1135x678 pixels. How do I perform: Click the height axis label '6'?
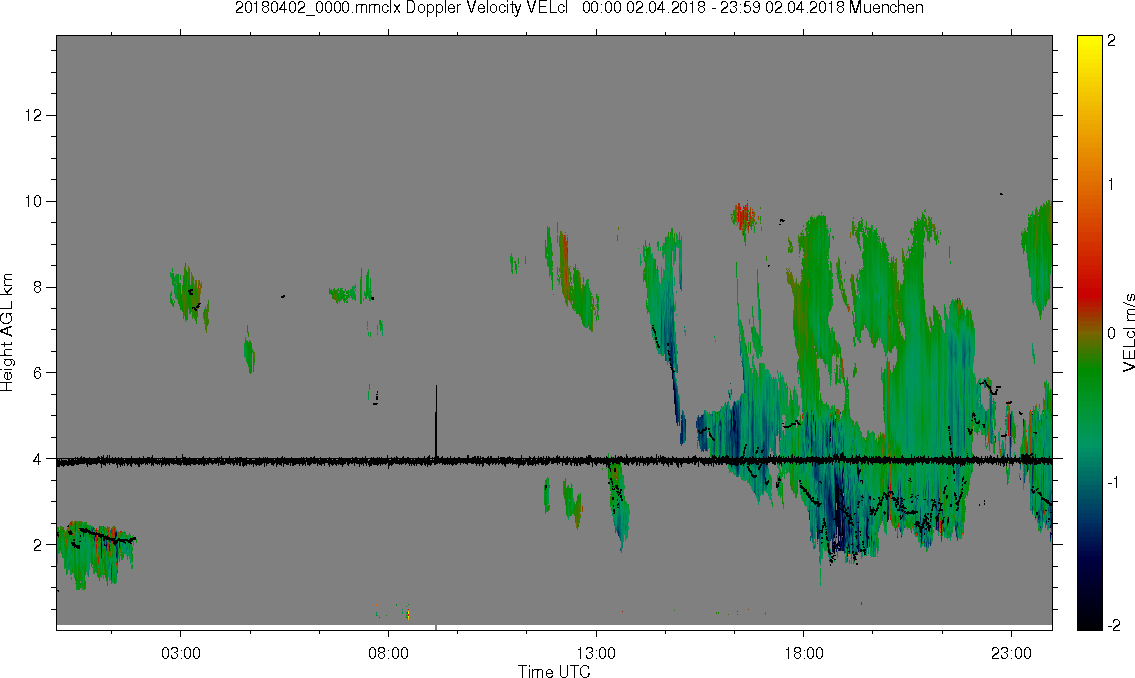point(38,373)
